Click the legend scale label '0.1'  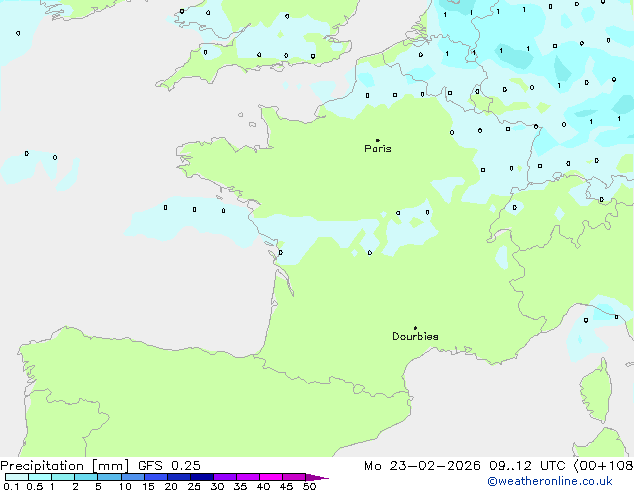click(x=11, y=486)
